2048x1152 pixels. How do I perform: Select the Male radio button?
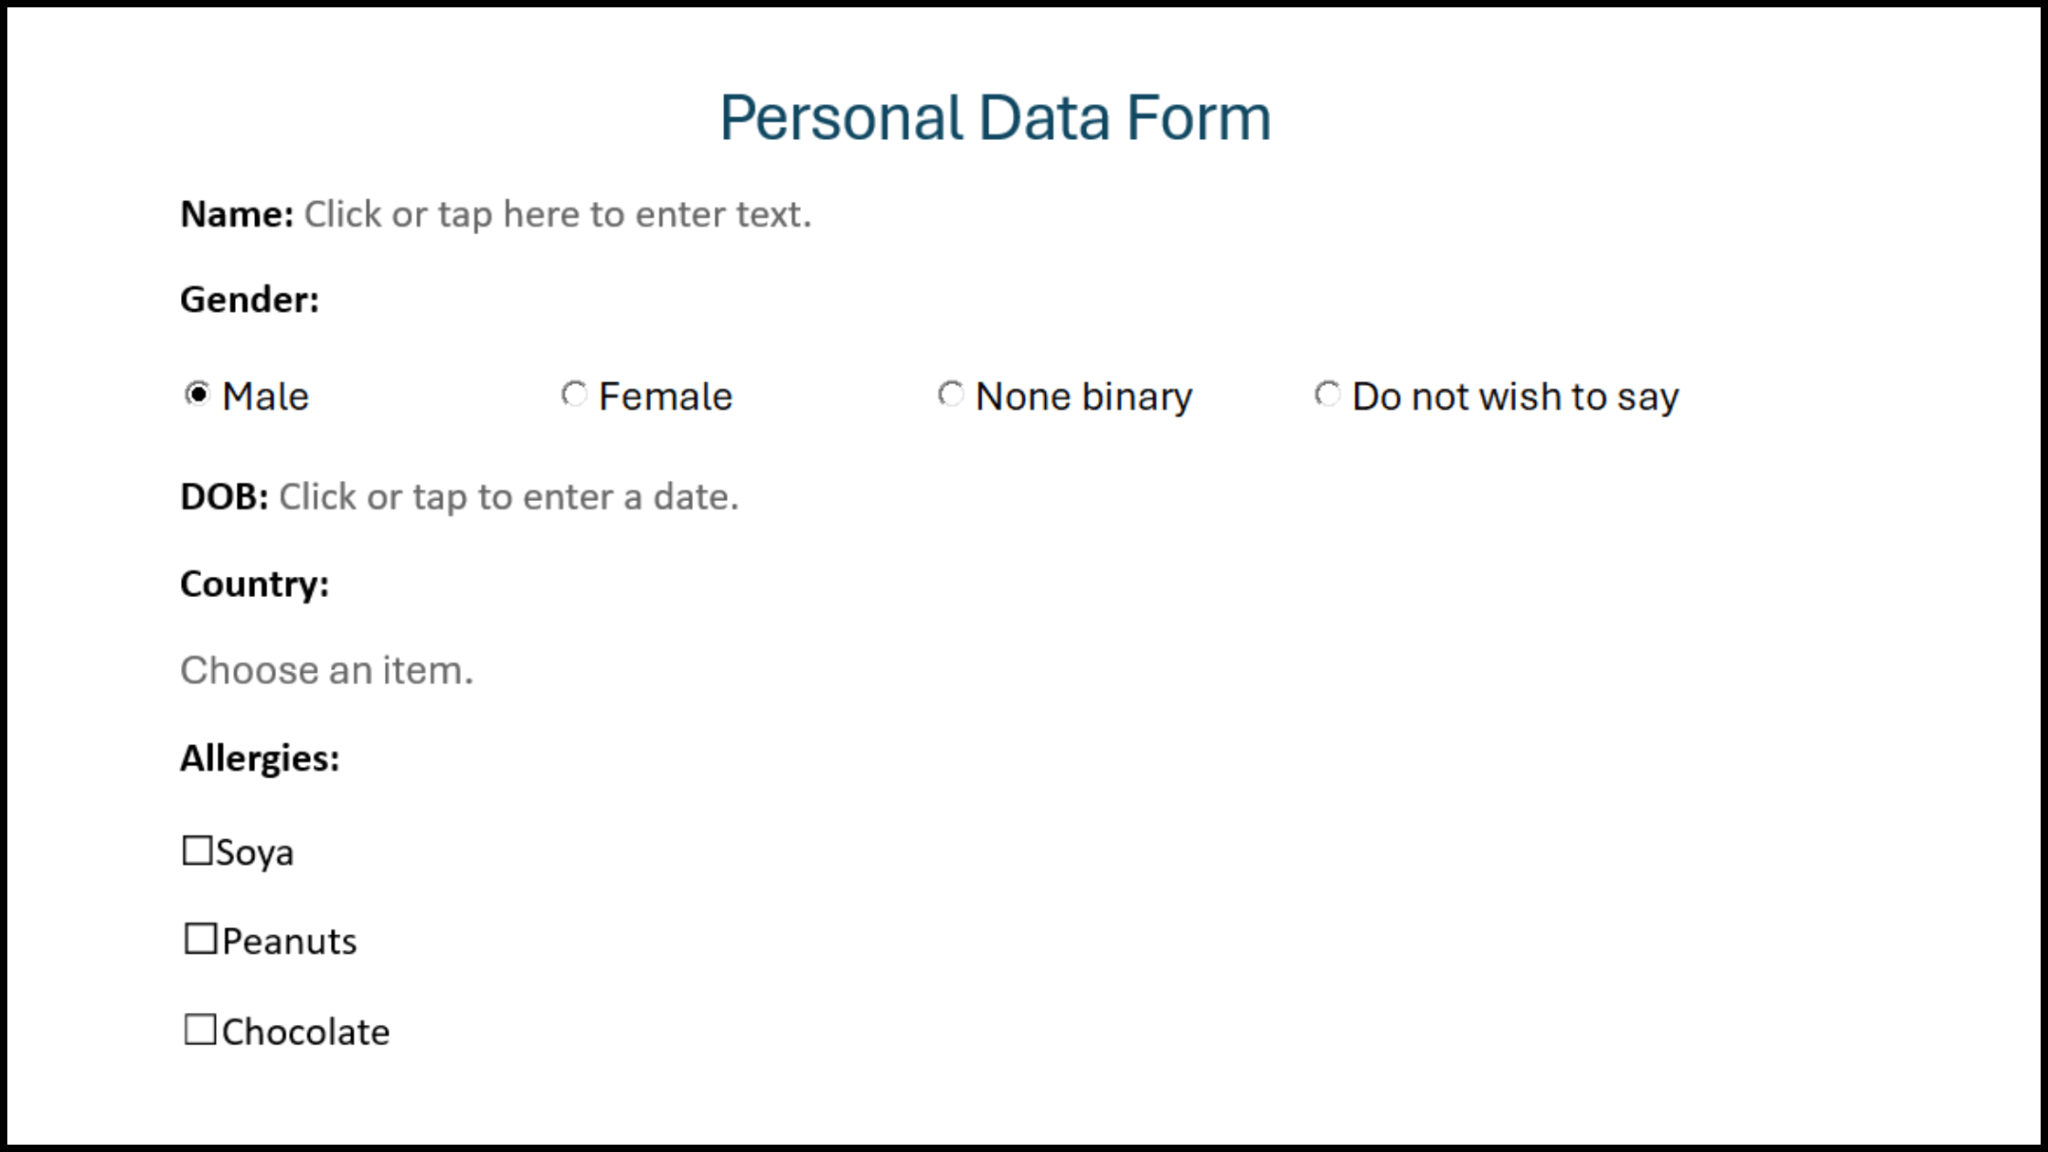[197, 396]
